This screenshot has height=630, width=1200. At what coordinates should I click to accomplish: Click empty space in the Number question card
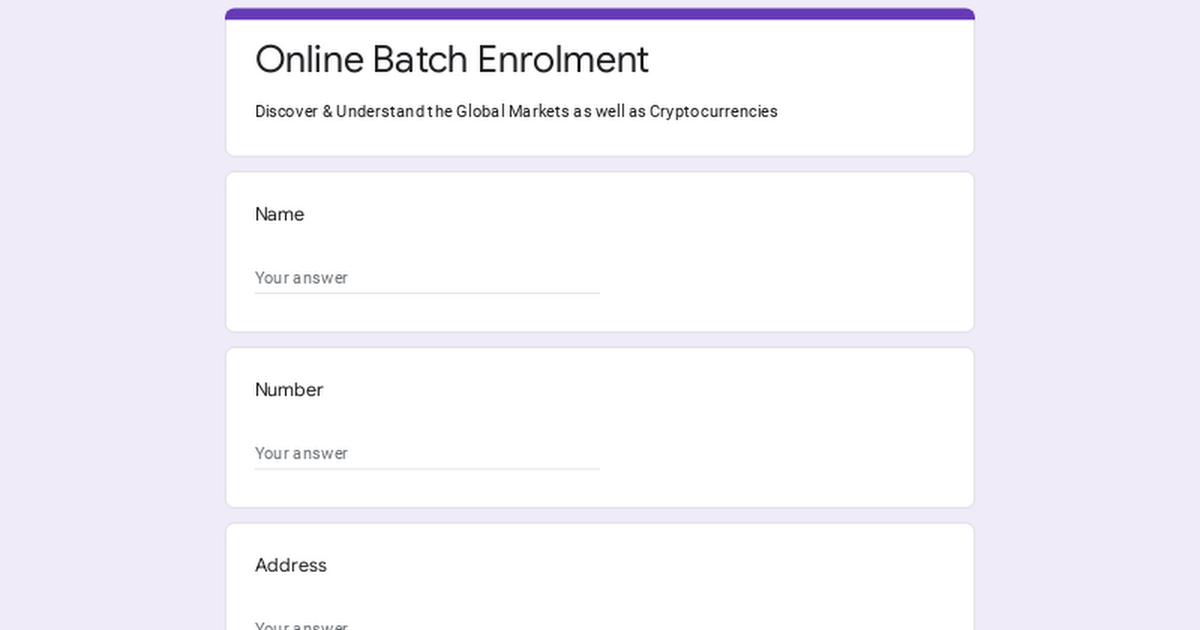[x=780, y=425]
